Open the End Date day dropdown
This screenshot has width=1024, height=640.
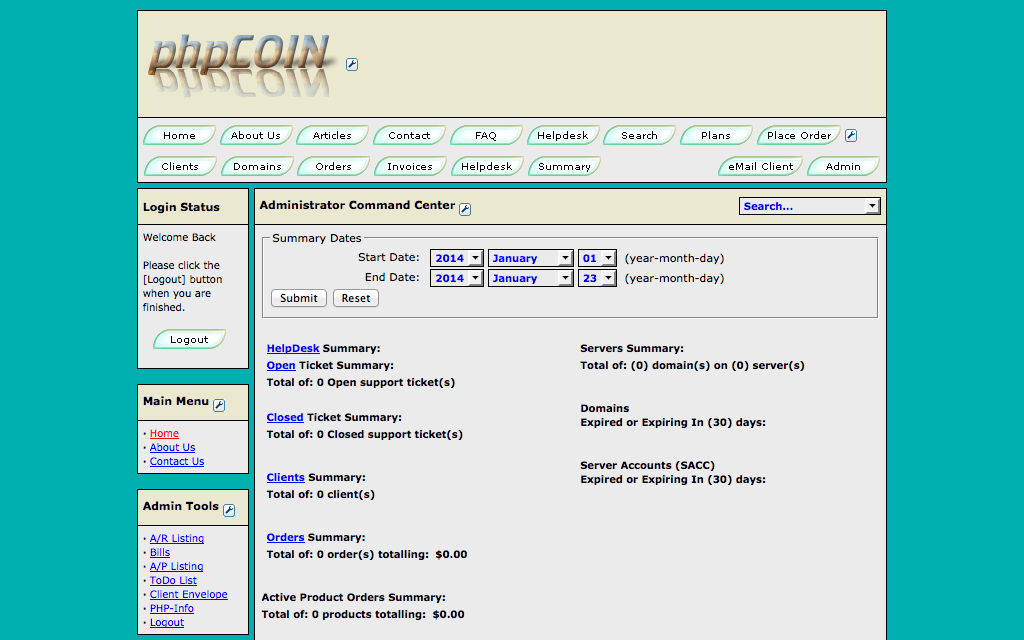597,278
